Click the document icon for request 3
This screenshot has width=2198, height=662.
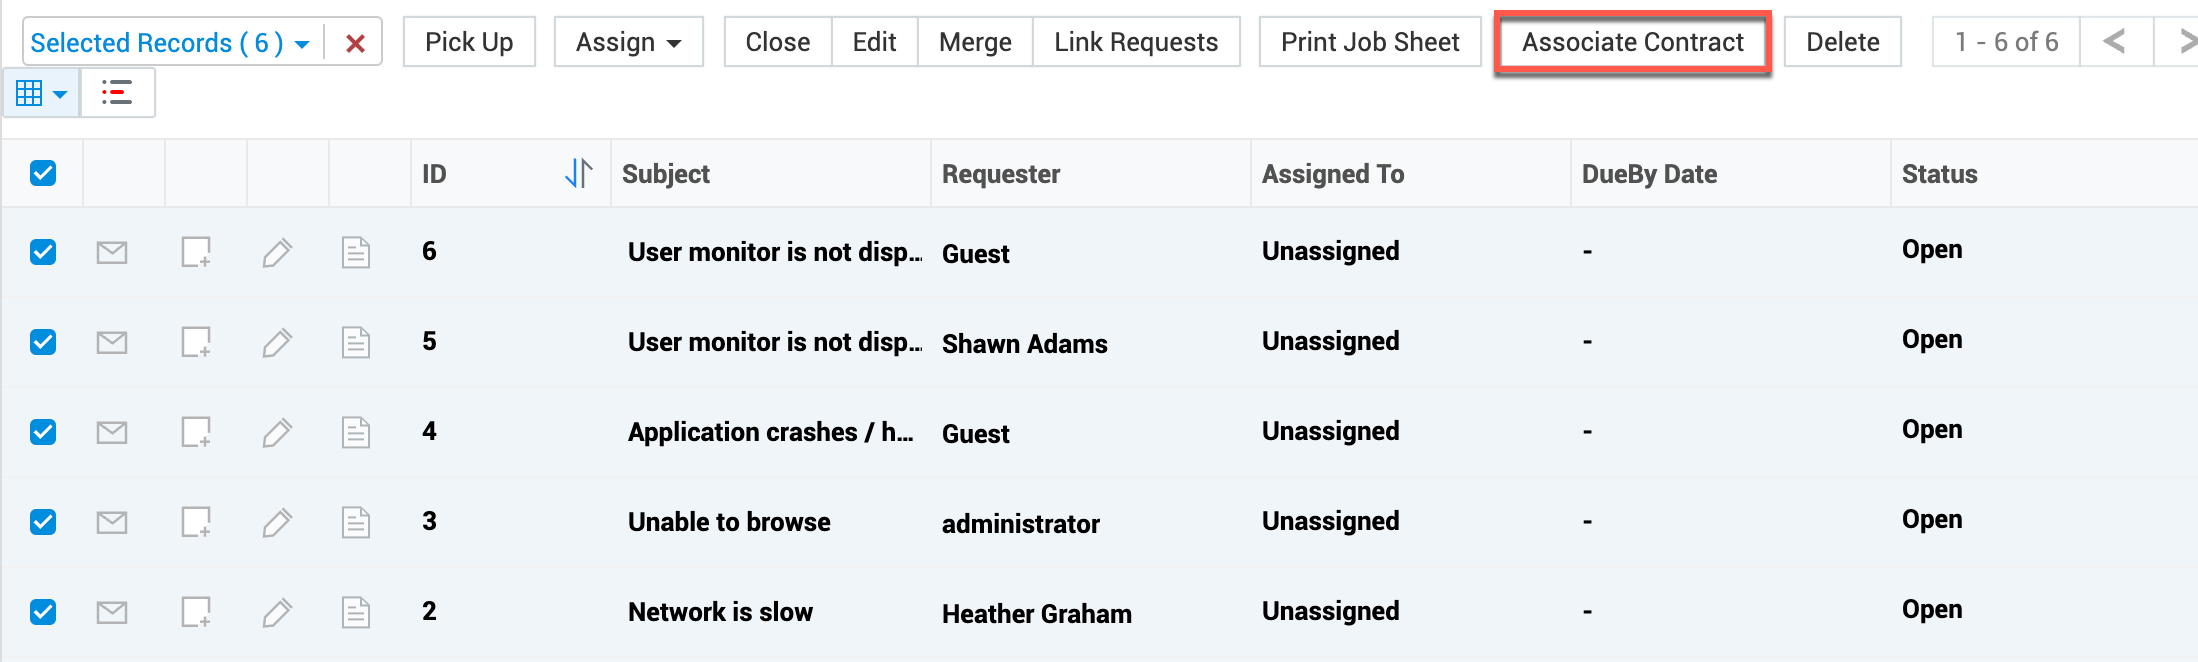pyautogui.click(x=356, y=522)
